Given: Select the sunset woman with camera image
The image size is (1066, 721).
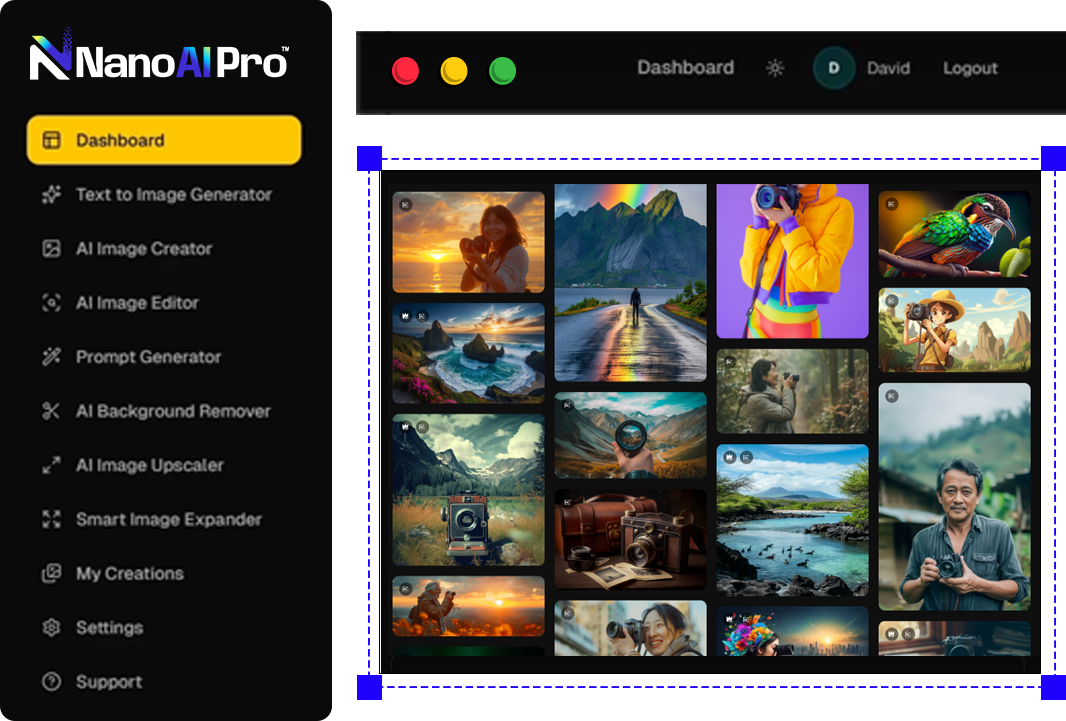Looking at the screenshot, I should (468, 242).
